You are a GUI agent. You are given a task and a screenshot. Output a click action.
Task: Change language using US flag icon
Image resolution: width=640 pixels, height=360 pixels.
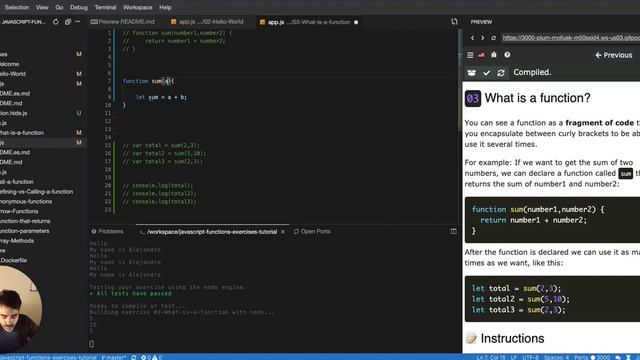[x=481, y=55]
